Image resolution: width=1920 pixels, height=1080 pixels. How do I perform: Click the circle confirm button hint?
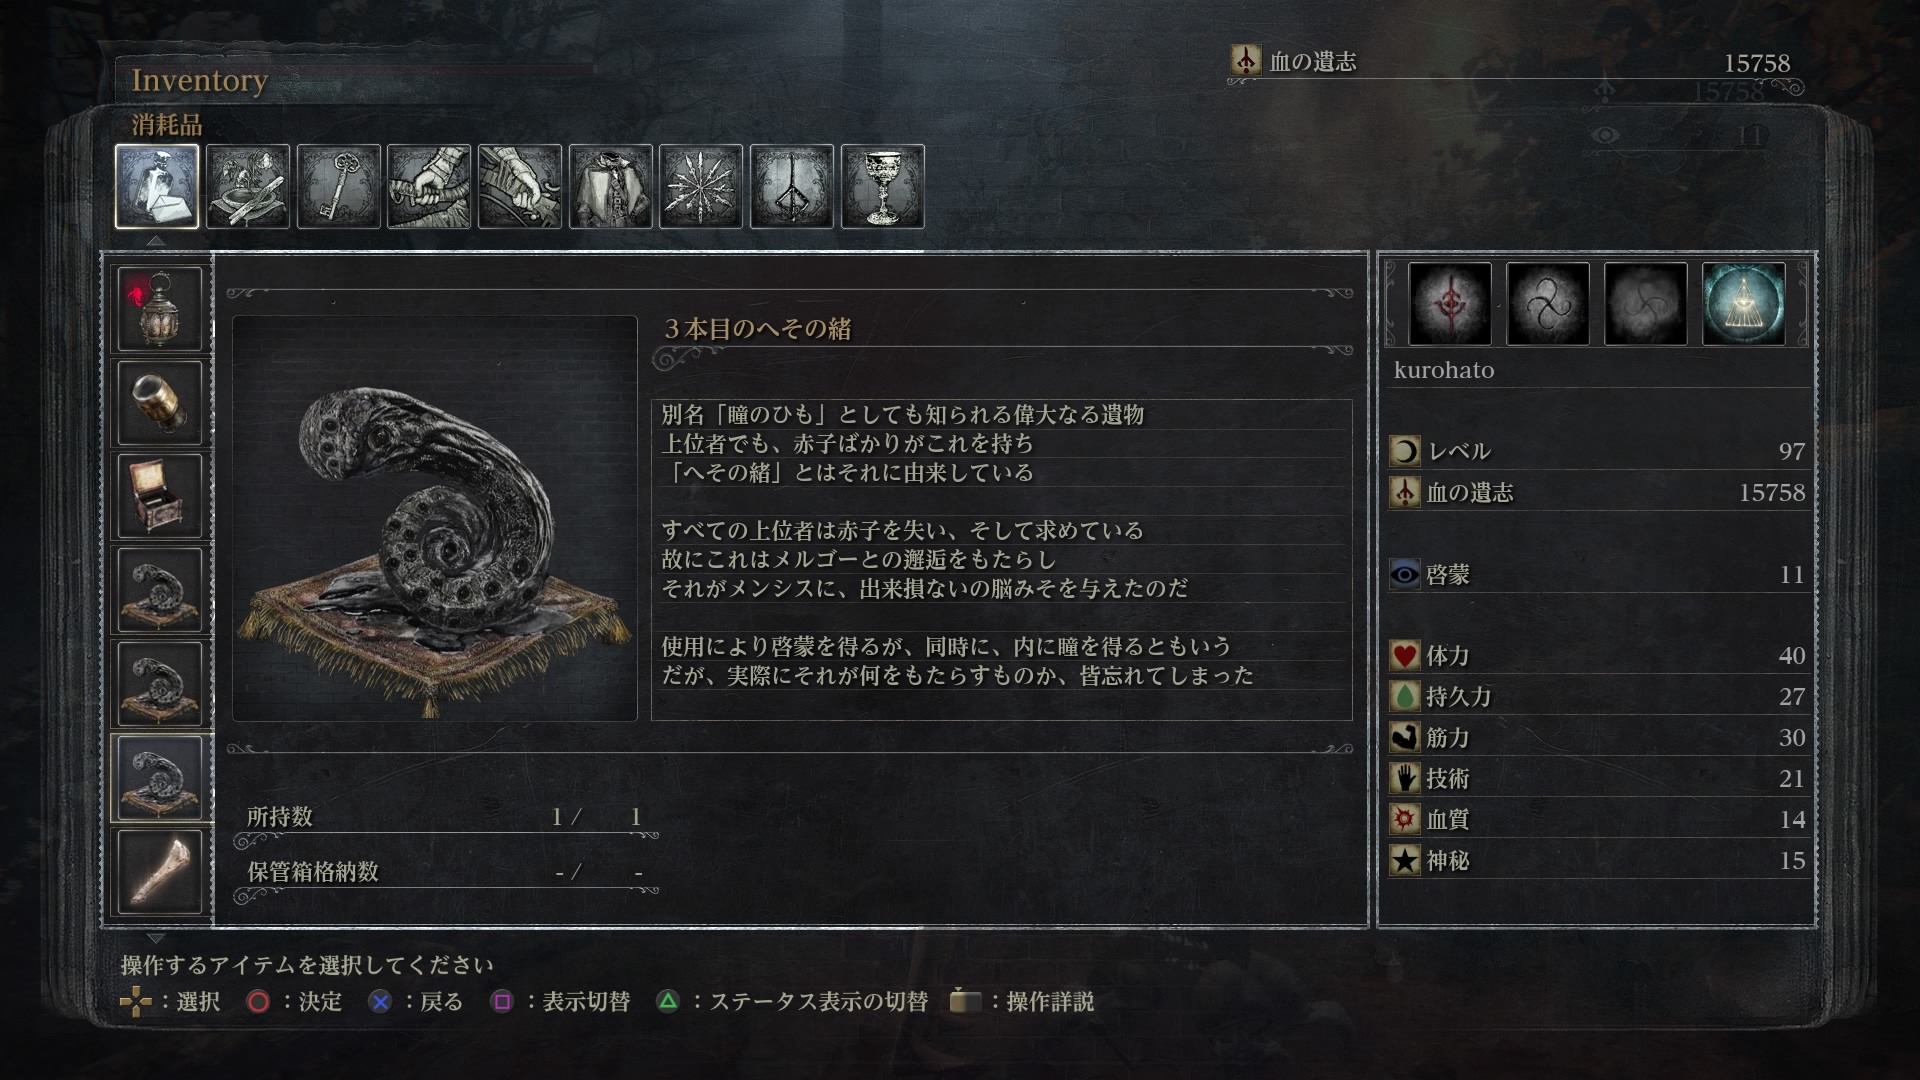coord(294,1001)
